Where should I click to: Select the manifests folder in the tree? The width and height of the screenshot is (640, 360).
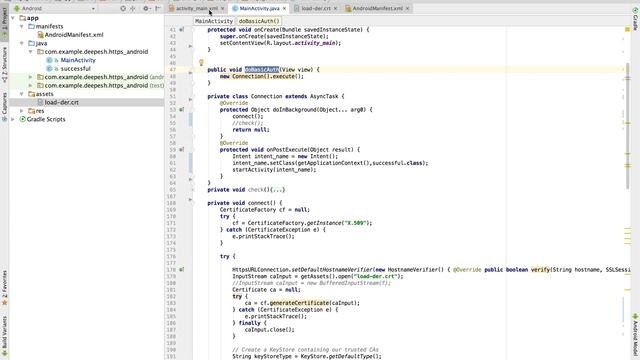tap(49, 26)
